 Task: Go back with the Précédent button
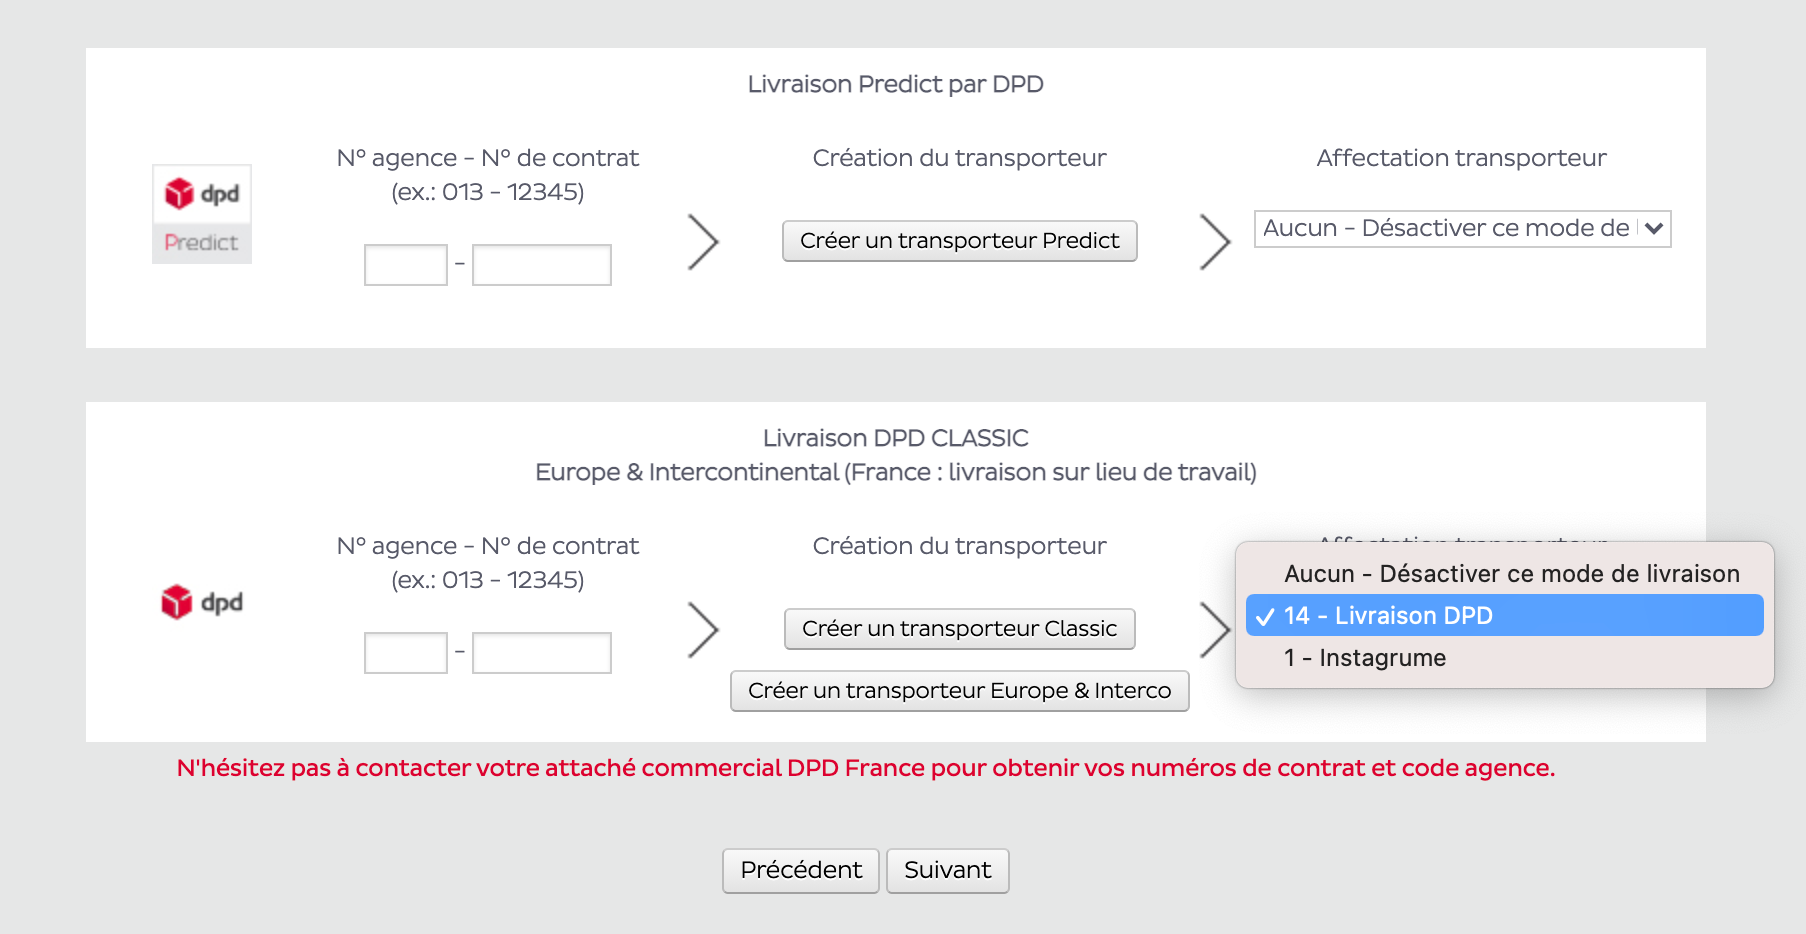coord(800,870)
